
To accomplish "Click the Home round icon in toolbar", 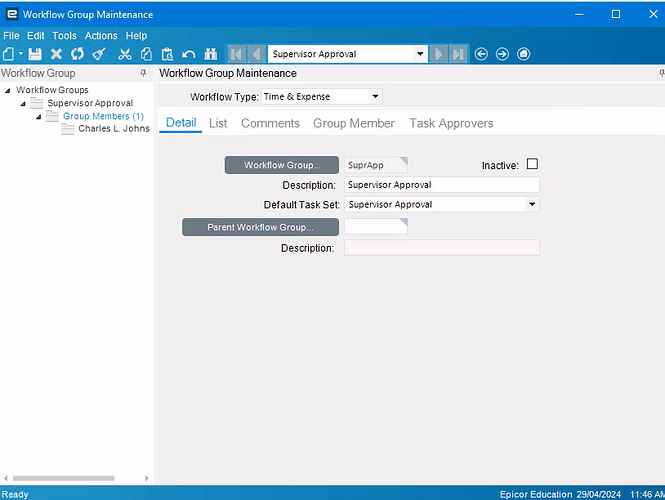I will [523, 54].
